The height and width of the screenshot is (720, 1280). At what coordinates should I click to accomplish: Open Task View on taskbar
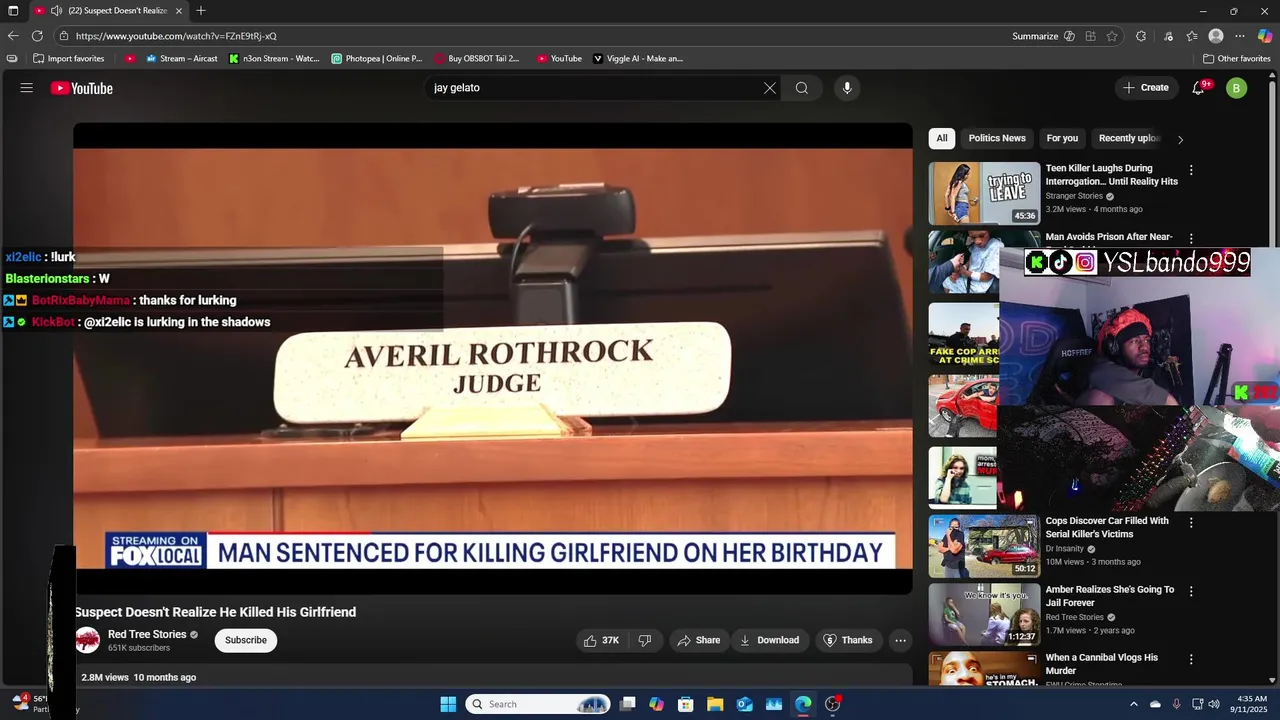tap(627, 704)
